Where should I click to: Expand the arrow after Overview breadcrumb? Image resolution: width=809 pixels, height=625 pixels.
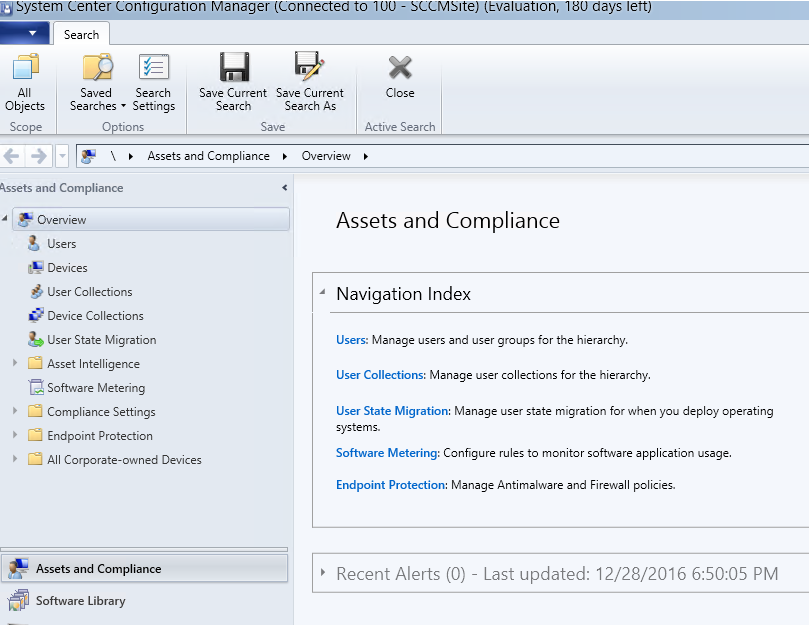(366, 156)
